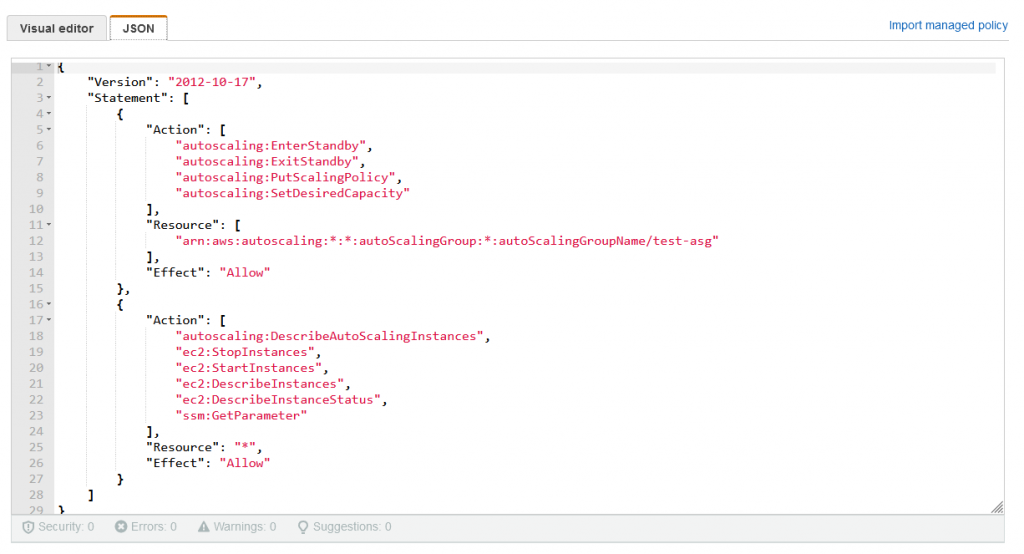
Task: Click the Version date value 2012-10-17
Action: (x=214, y=82)
